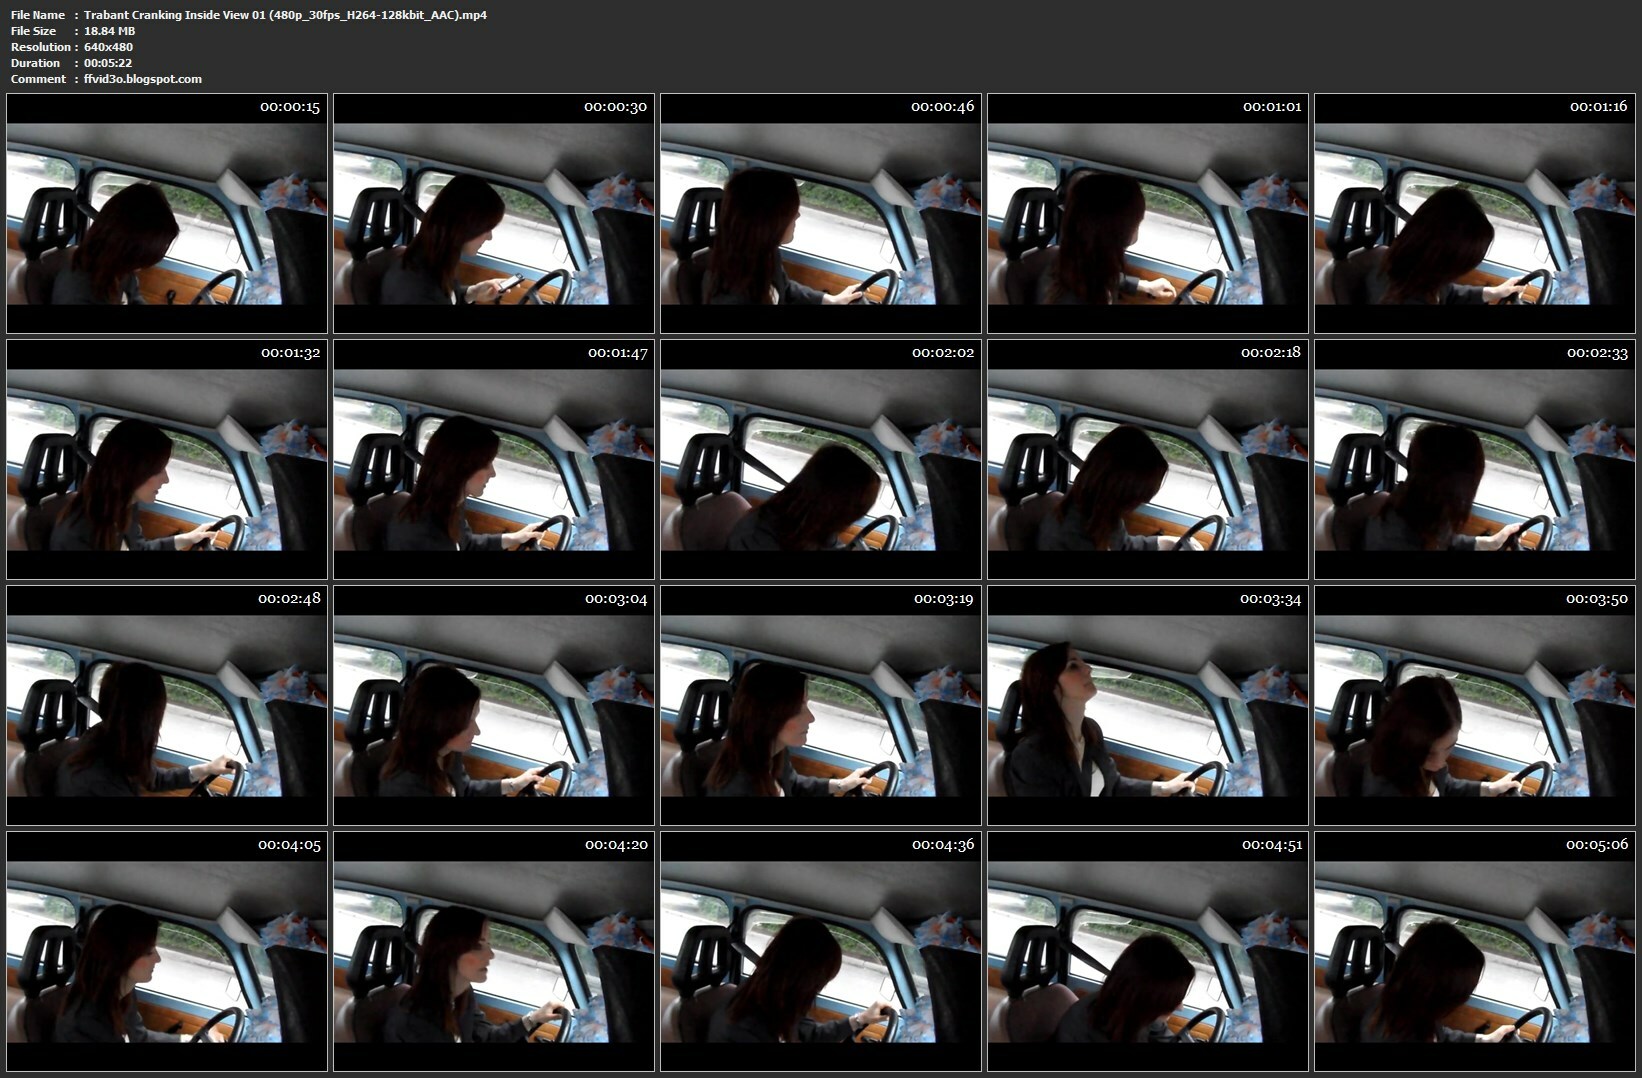
Task: Click the 'Comment' label
Action: (x=38, y=79)
